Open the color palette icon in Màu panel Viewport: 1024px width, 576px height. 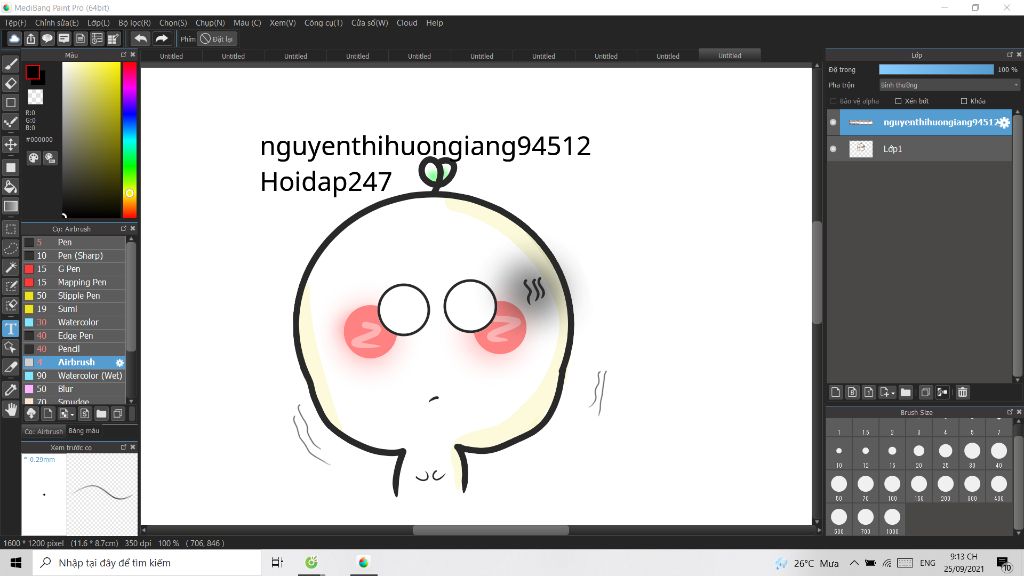click(34, 158)
